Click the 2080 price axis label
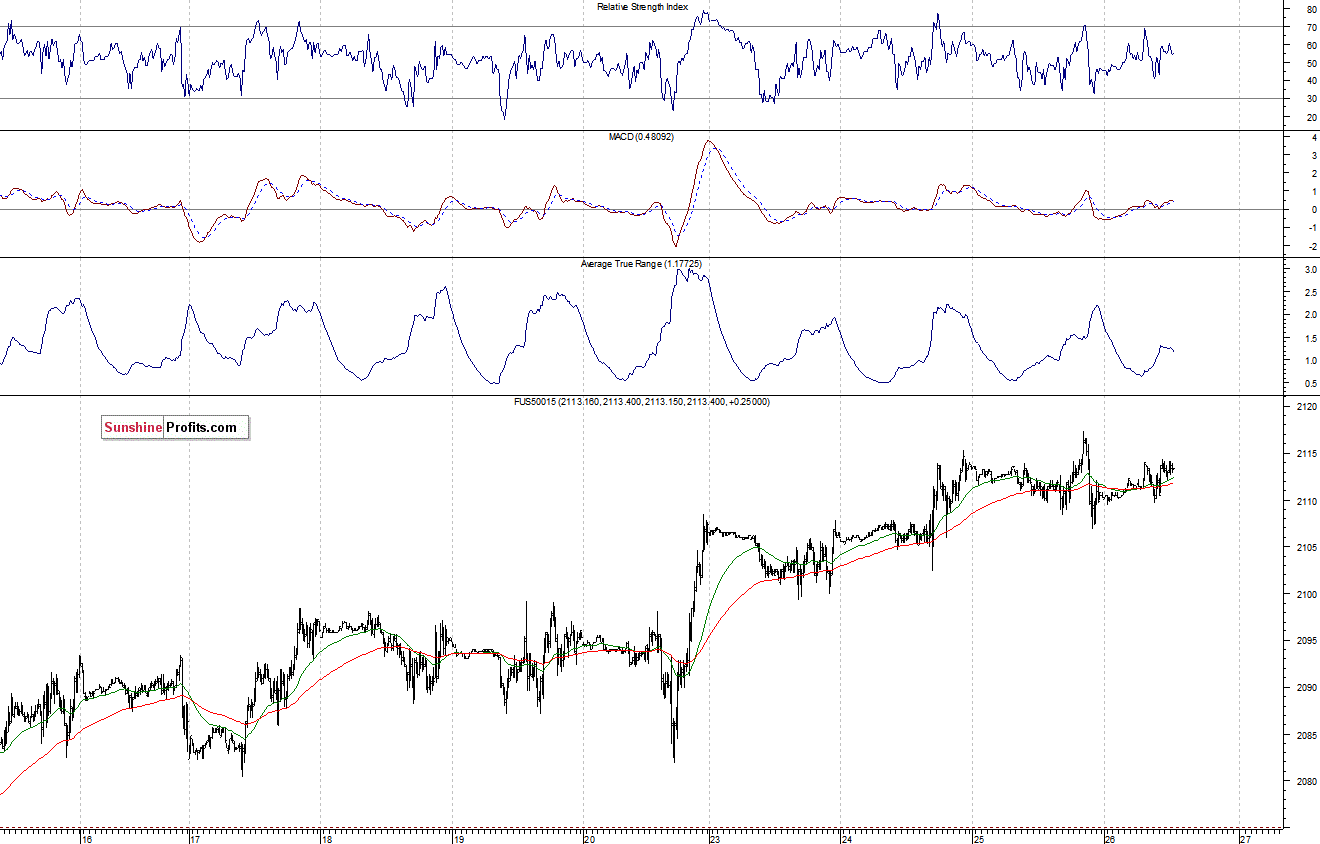The image size is (1320, 844). coord(1305,782)
